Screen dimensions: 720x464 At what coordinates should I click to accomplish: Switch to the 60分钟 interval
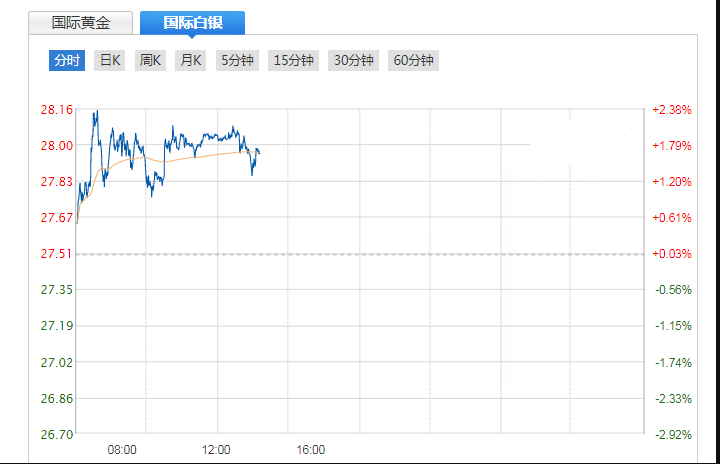[x=414, y=61]
